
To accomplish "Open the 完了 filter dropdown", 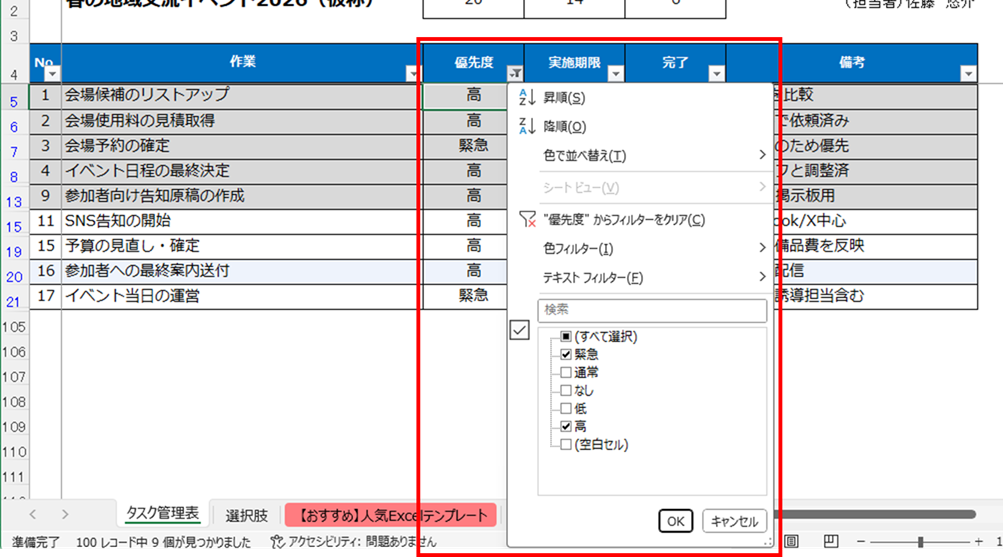I will 716,74.
